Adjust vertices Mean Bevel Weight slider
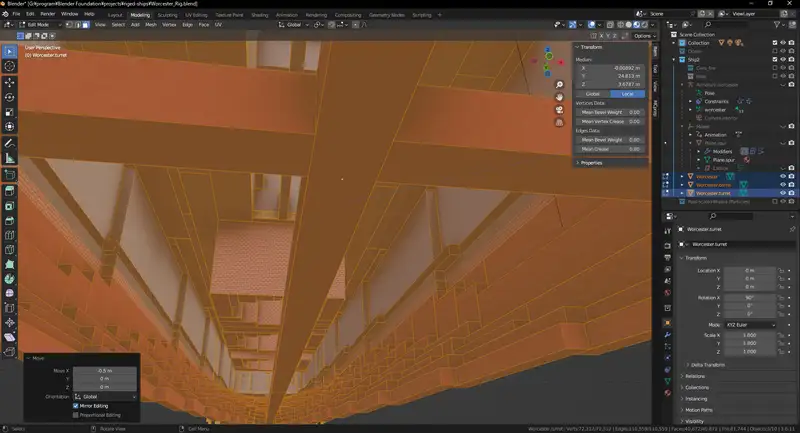The image size is (800, 433). click(x=610, y=112)
